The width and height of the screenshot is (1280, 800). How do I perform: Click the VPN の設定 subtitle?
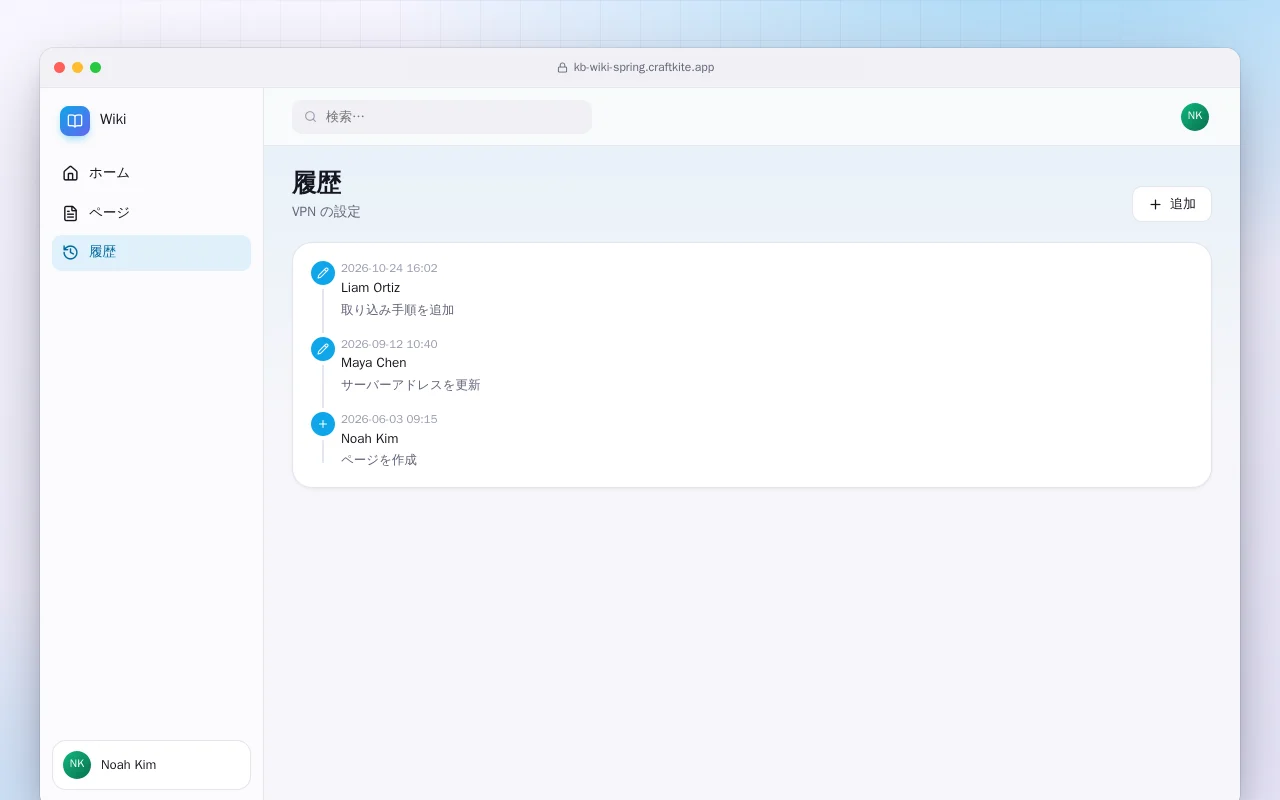326,212
